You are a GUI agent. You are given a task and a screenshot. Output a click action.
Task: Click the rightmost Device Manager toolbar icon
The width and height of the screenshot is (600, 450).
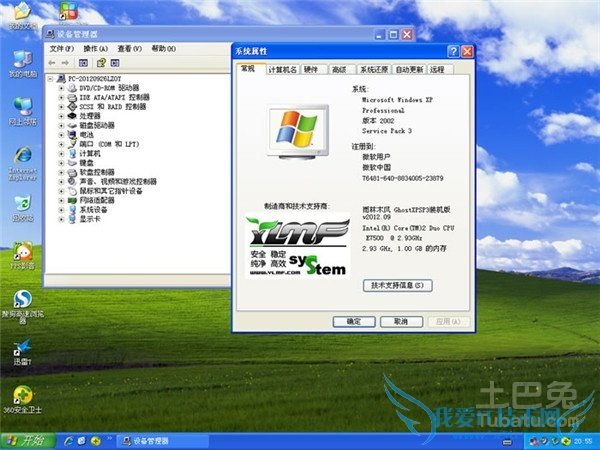(115, 63)
